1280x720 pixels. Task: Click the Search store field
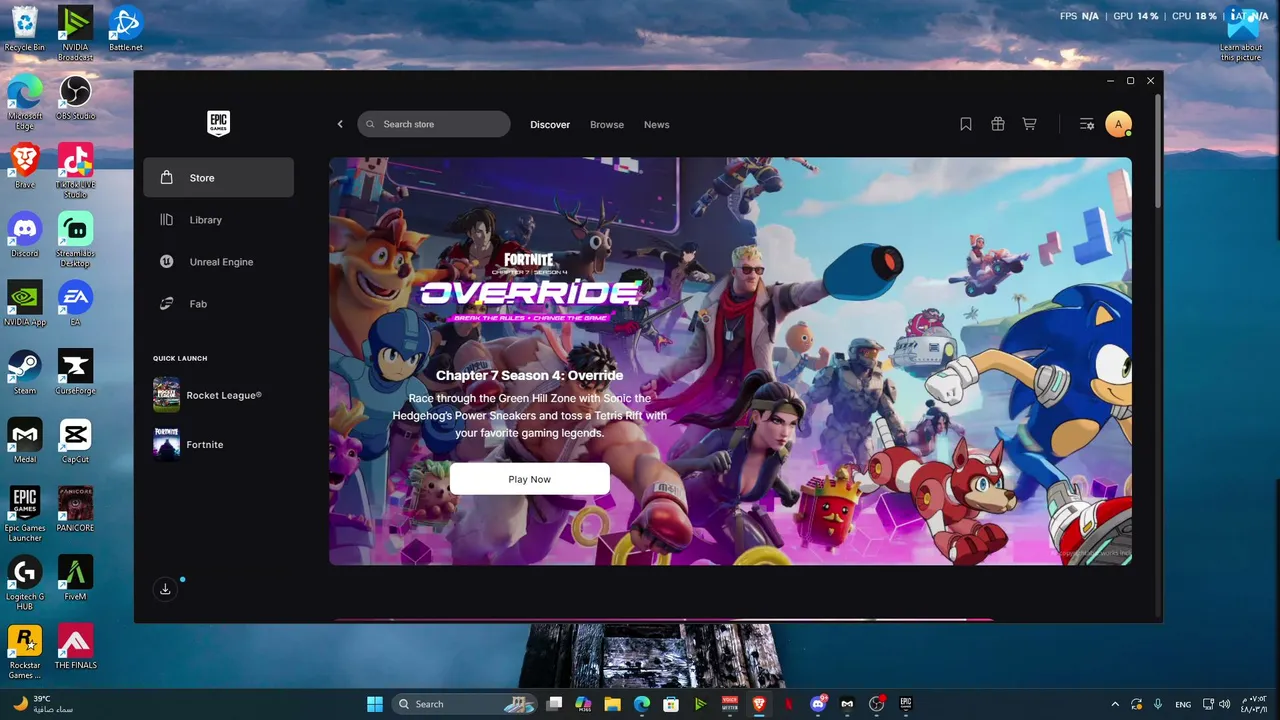click(434, 124)
